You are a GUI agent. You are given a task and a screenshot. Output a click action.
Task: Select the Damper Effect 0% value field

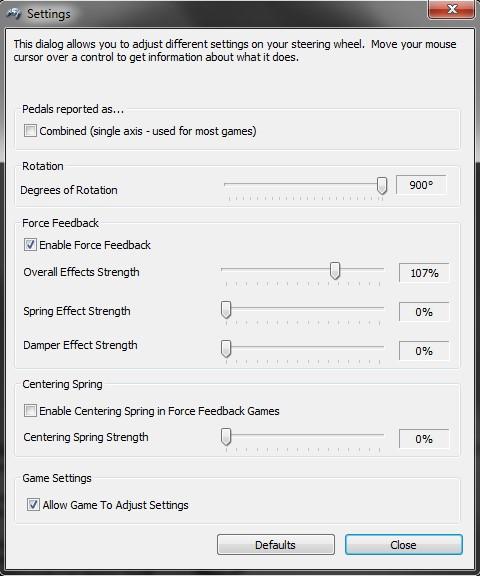pos(424,351)
